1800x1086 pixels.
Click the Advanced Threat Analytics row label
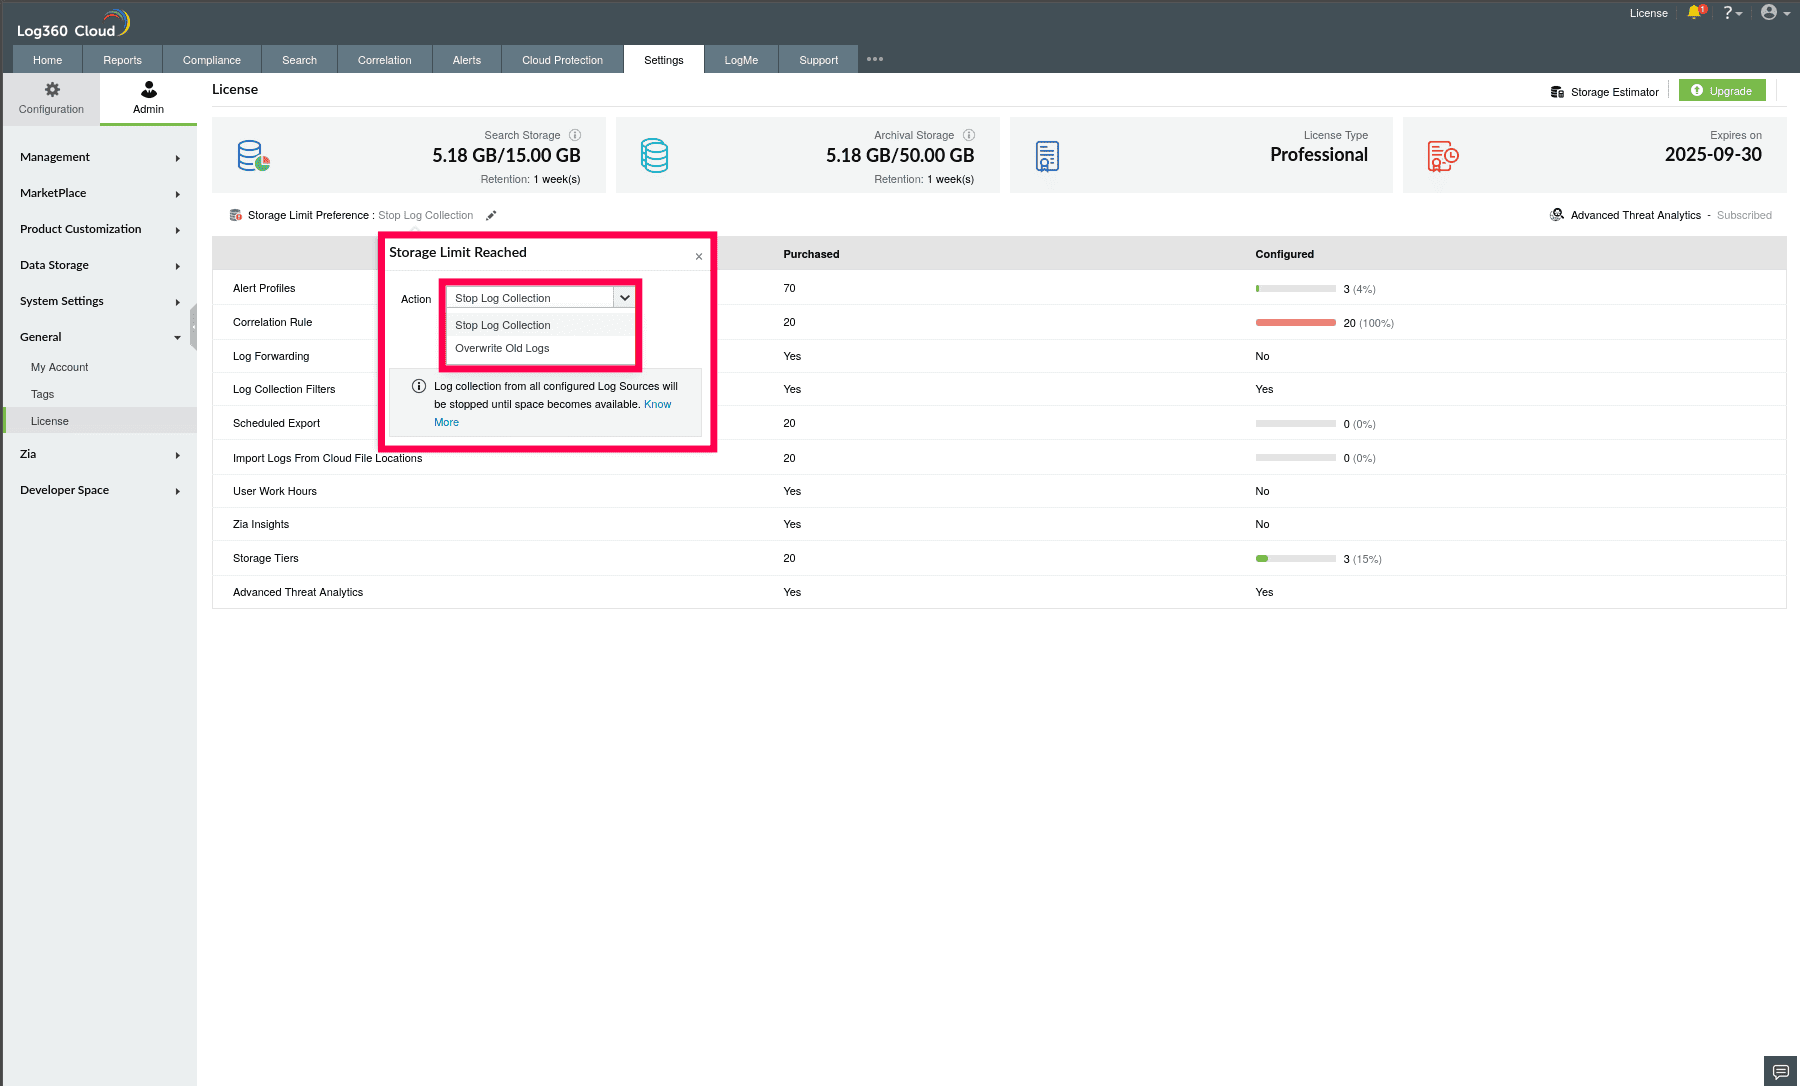pos(298,592)
